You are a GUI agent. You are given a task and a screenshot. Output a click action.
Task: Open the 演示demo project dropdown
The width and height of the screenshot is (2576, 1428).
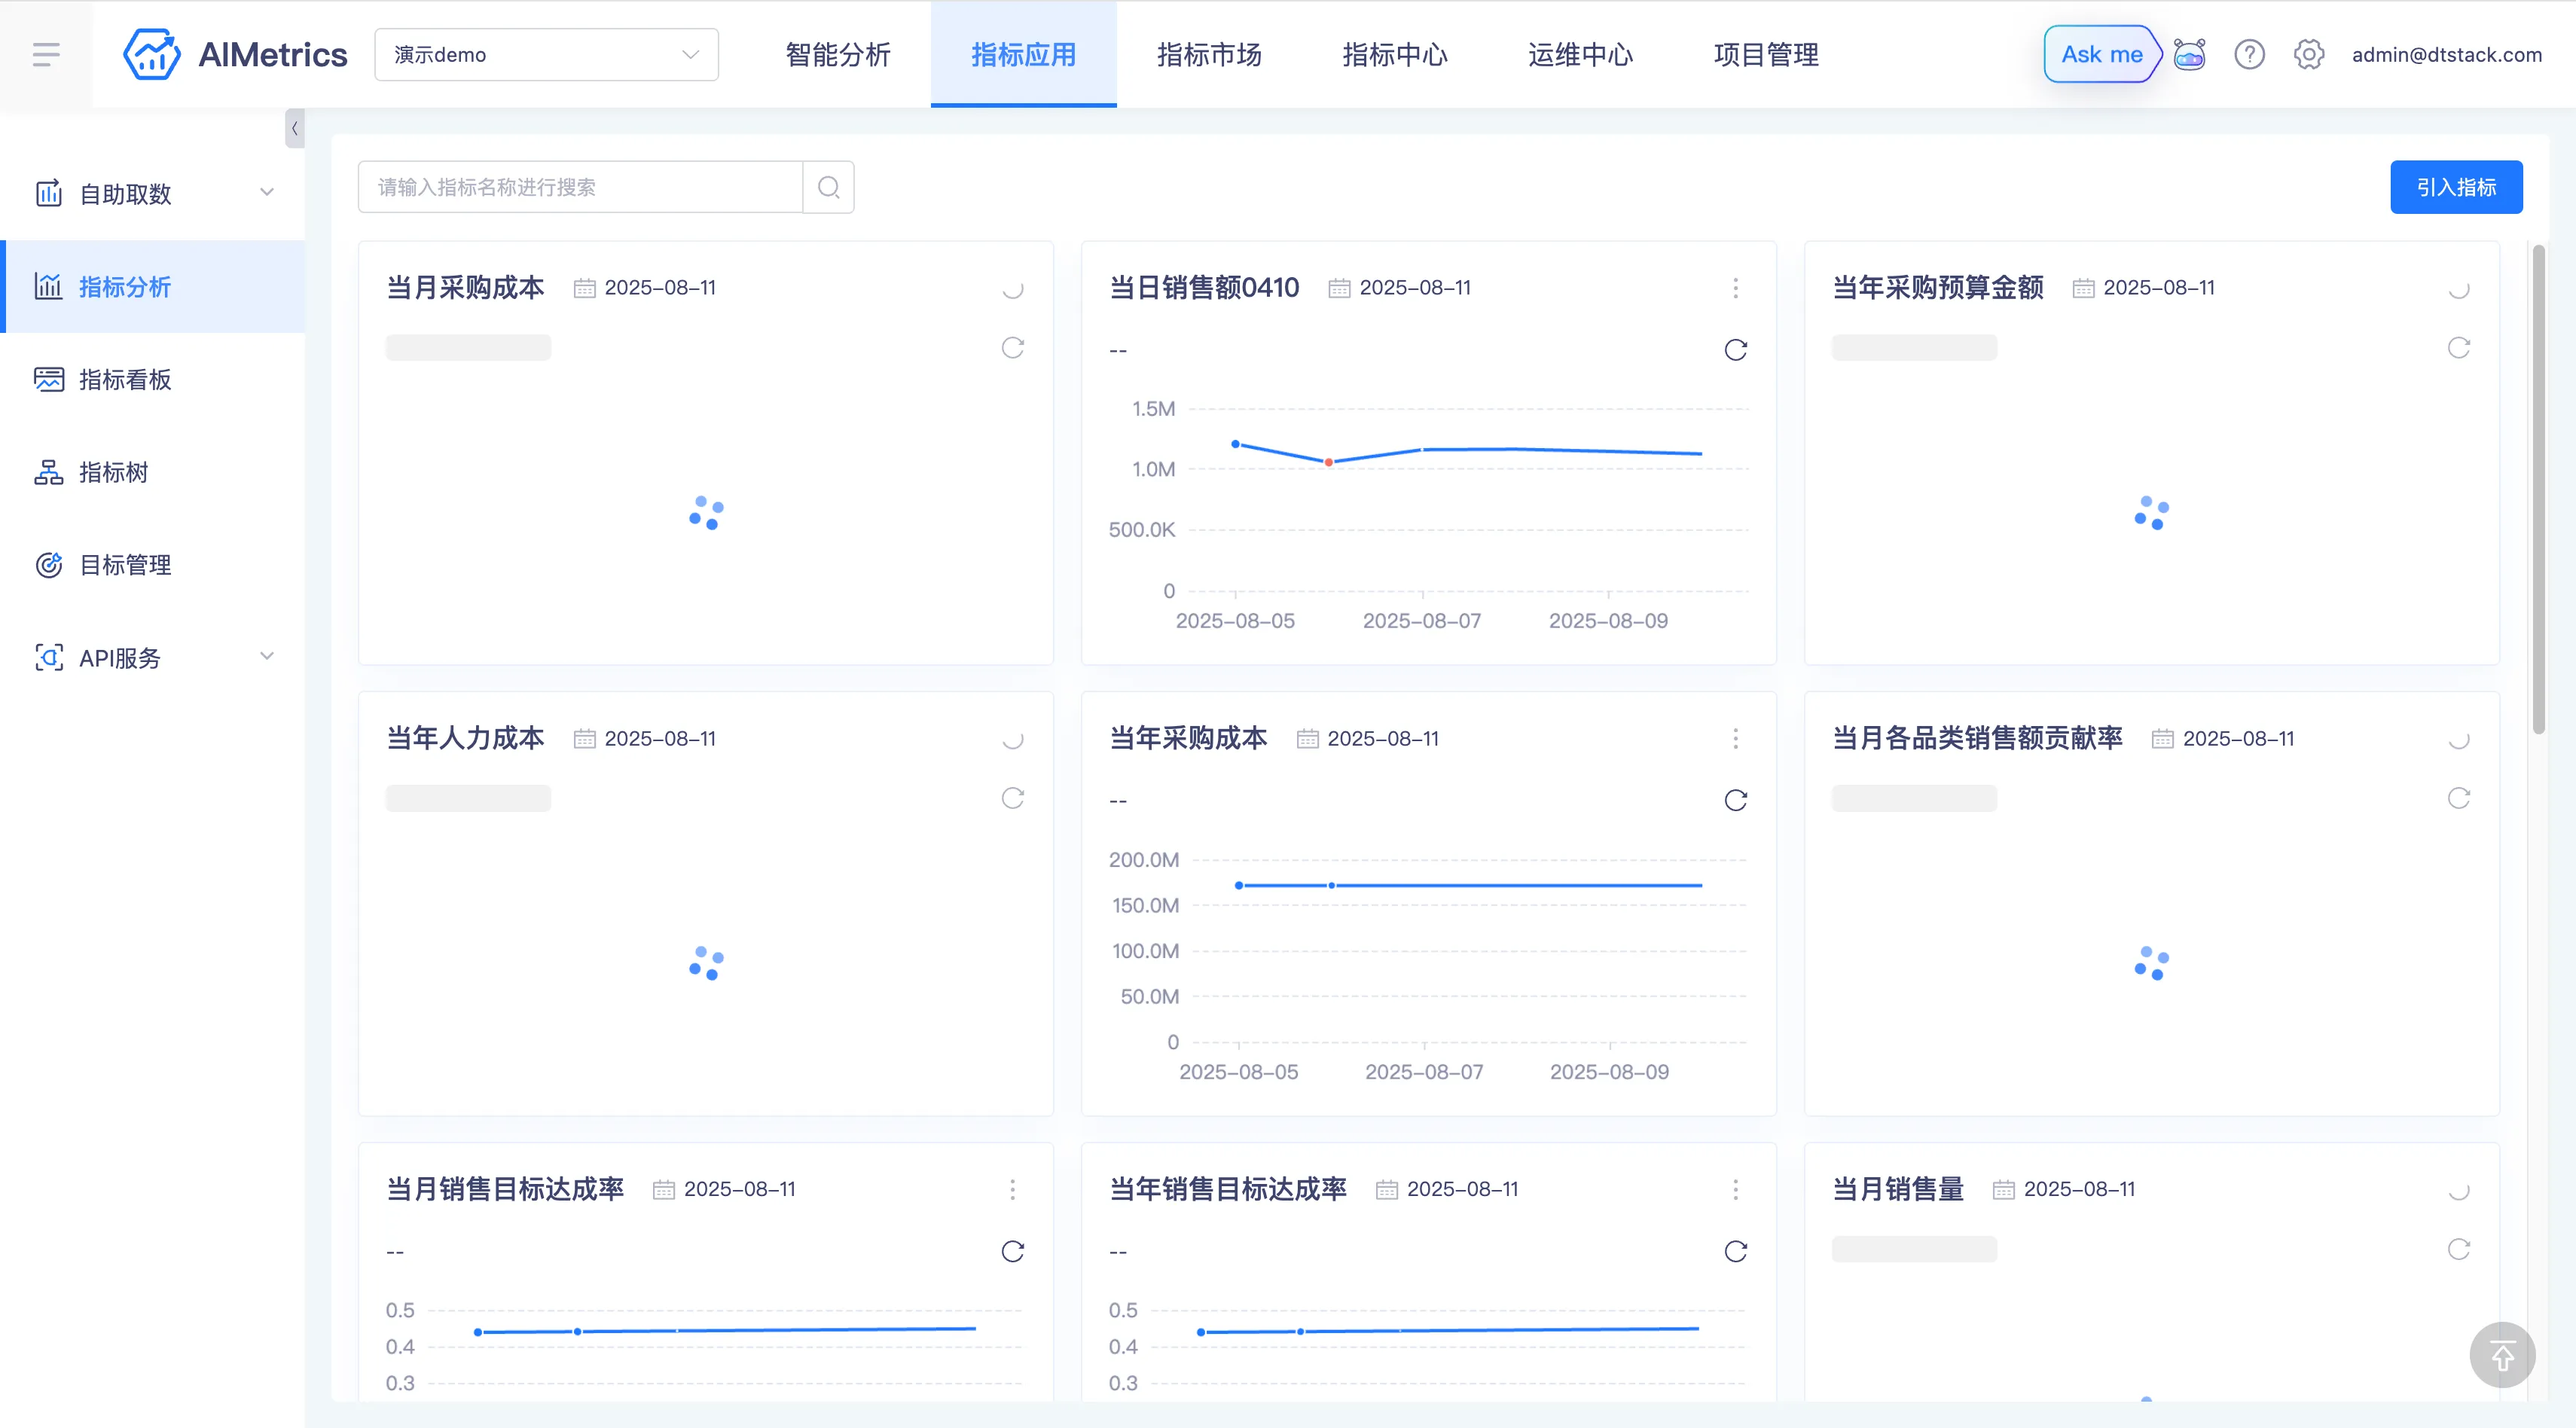[546, 54]
